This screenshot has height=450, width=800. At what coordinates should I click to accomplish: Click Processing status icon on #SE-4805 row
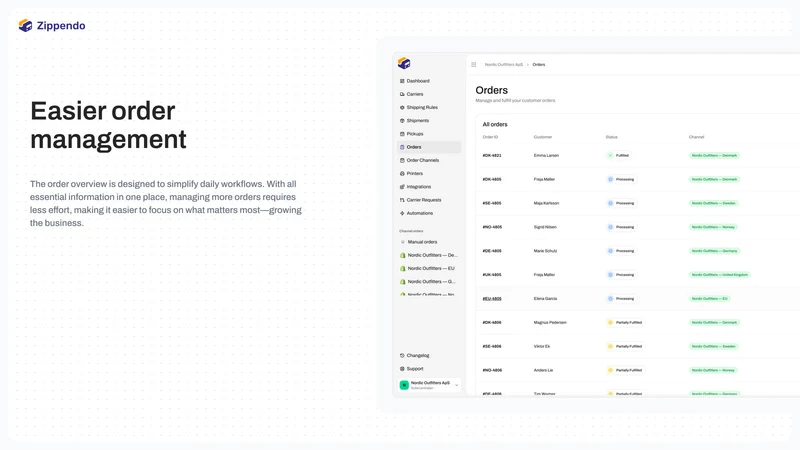click(x=610, y=204)
